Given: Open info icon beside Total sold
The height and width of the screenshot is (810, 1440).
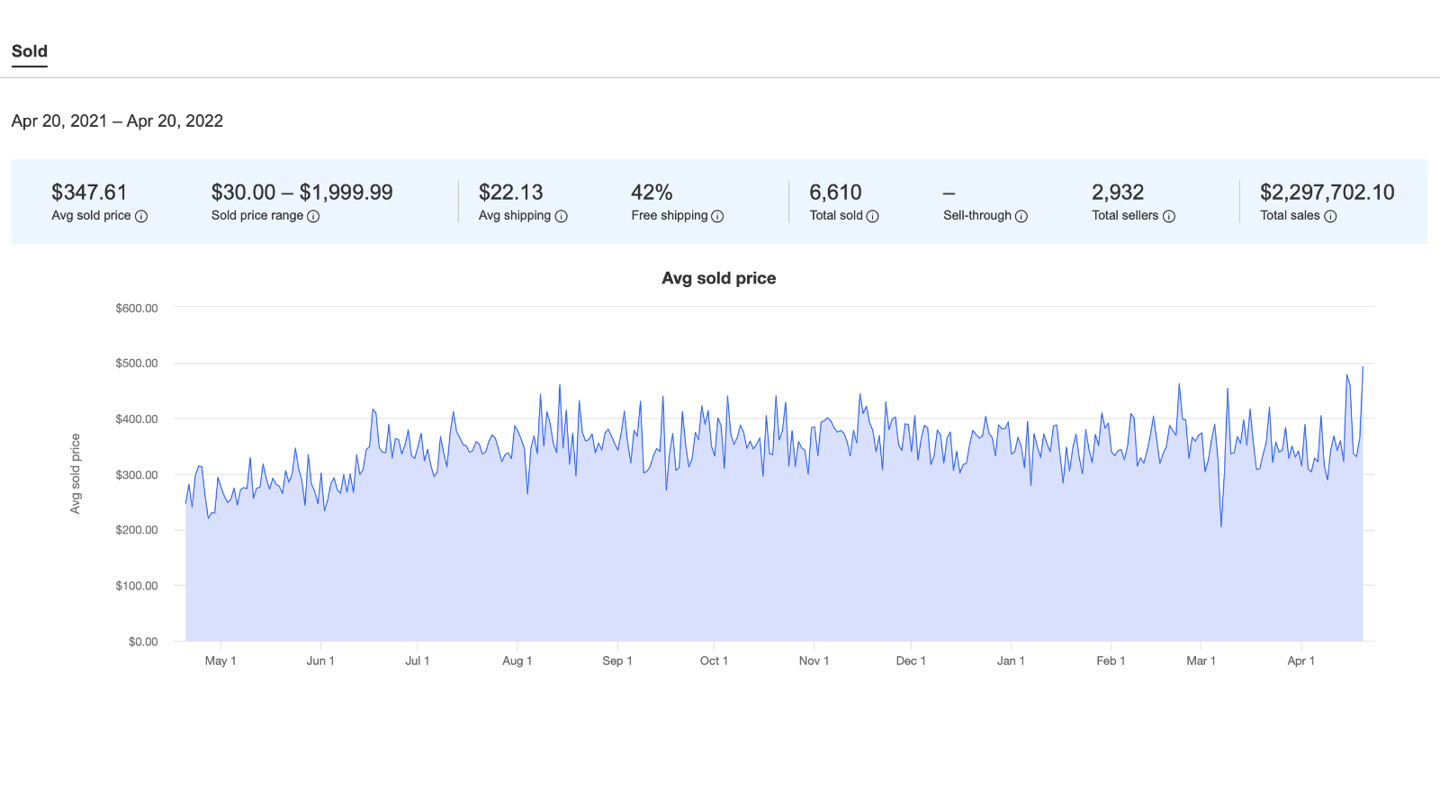Looking at the screenshot, I should coord(872,216).
